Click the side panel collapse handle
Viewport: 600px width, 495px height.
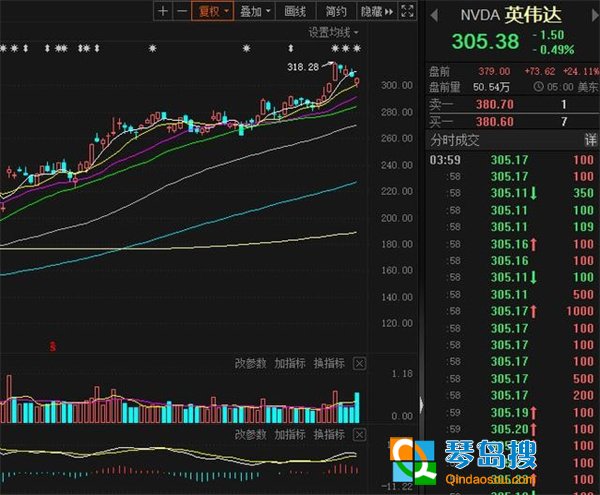pos(421,405)
